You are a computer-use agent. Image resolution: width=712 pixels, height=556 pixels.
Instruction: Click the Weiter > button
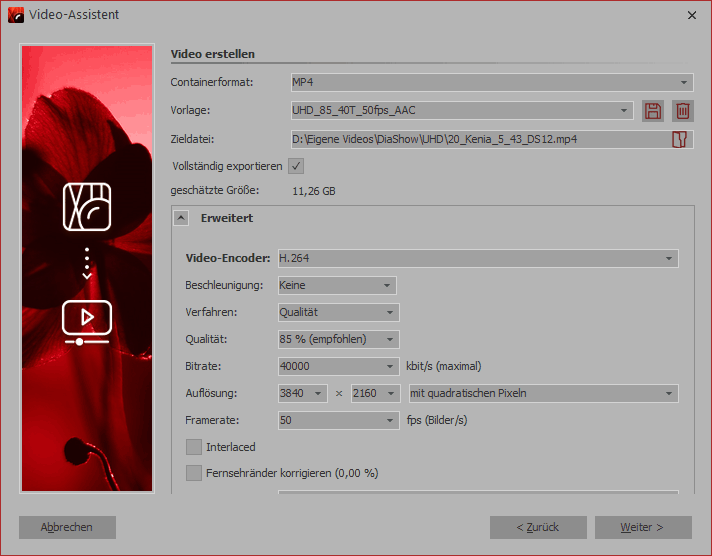tap(642, 527)
